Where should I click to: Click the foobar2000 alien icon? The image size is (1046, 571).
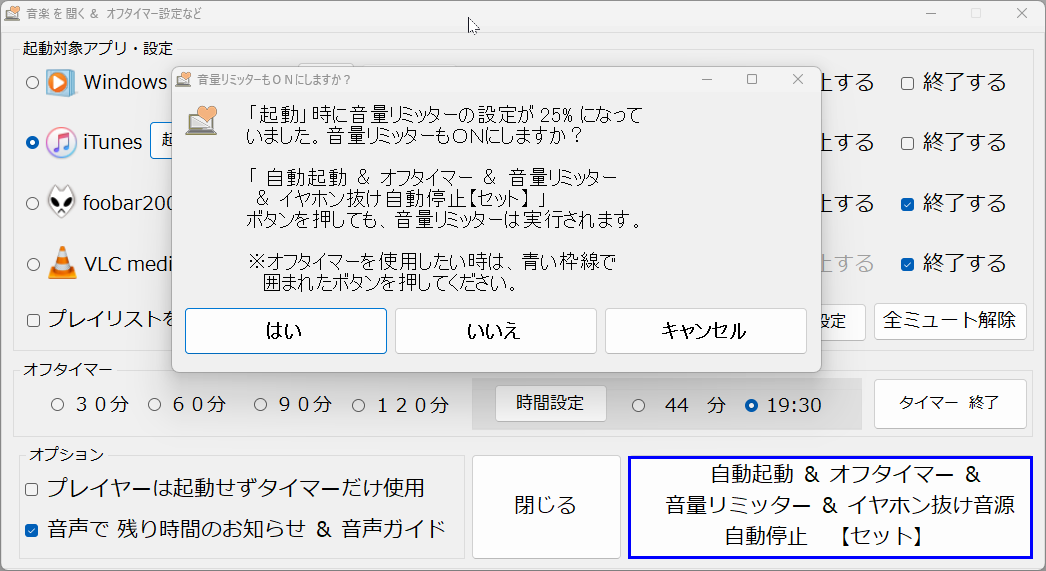[x=61, y=203]
